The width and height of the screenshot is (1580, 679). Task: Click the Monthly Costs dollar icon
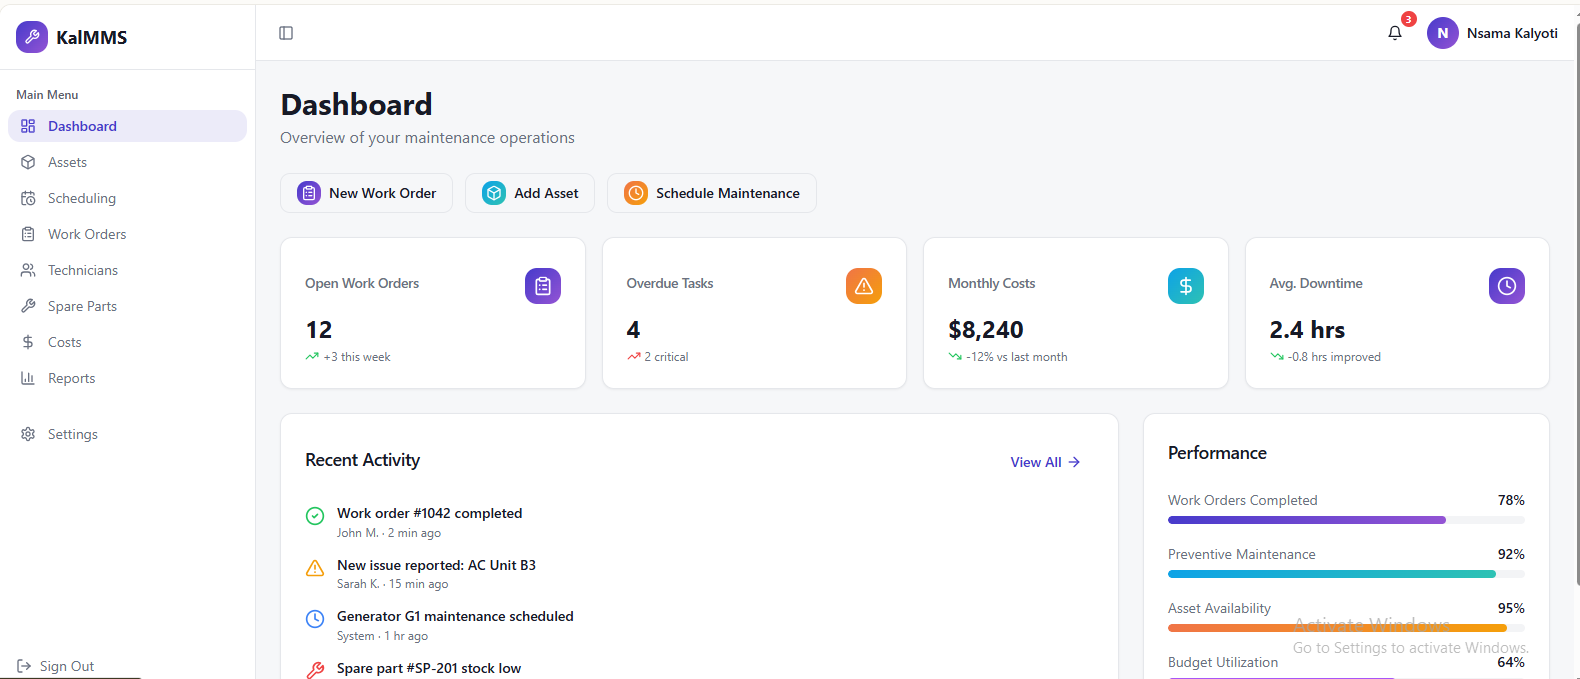coord(1185,286)
